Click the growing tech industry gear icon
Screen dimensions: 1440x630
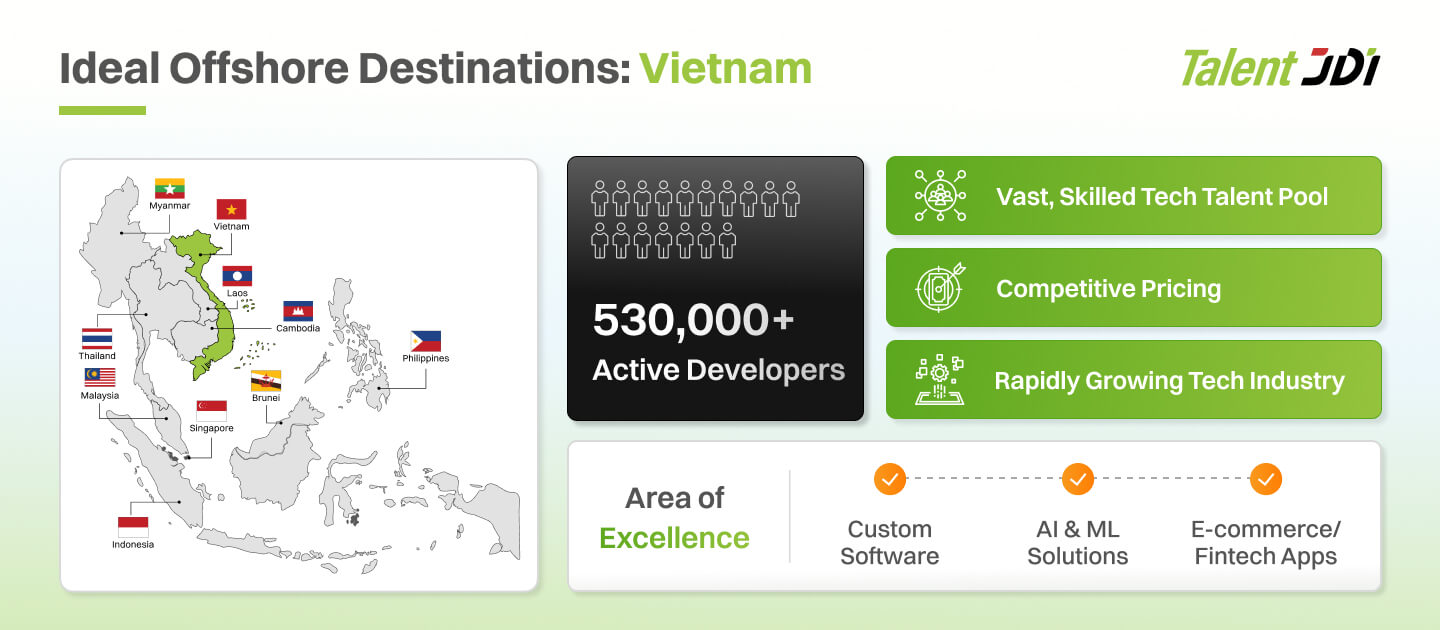[940, 380]
